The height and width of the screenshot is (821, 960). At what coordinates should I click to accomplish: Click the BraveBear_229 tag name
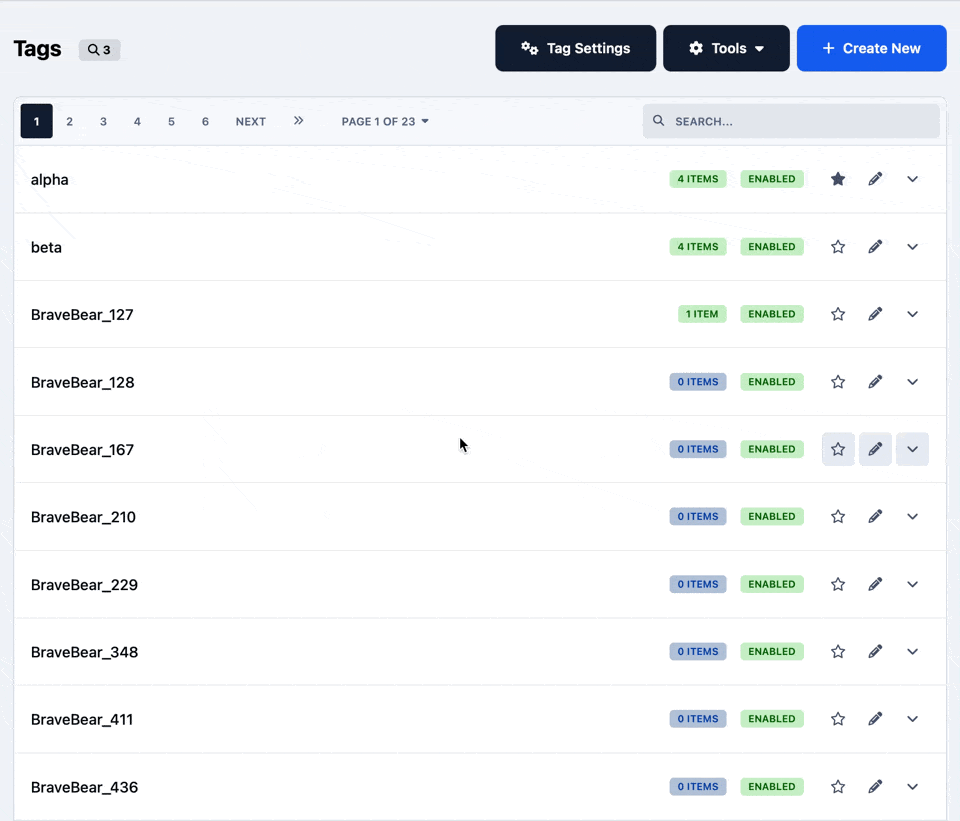[x=84, y=585]
